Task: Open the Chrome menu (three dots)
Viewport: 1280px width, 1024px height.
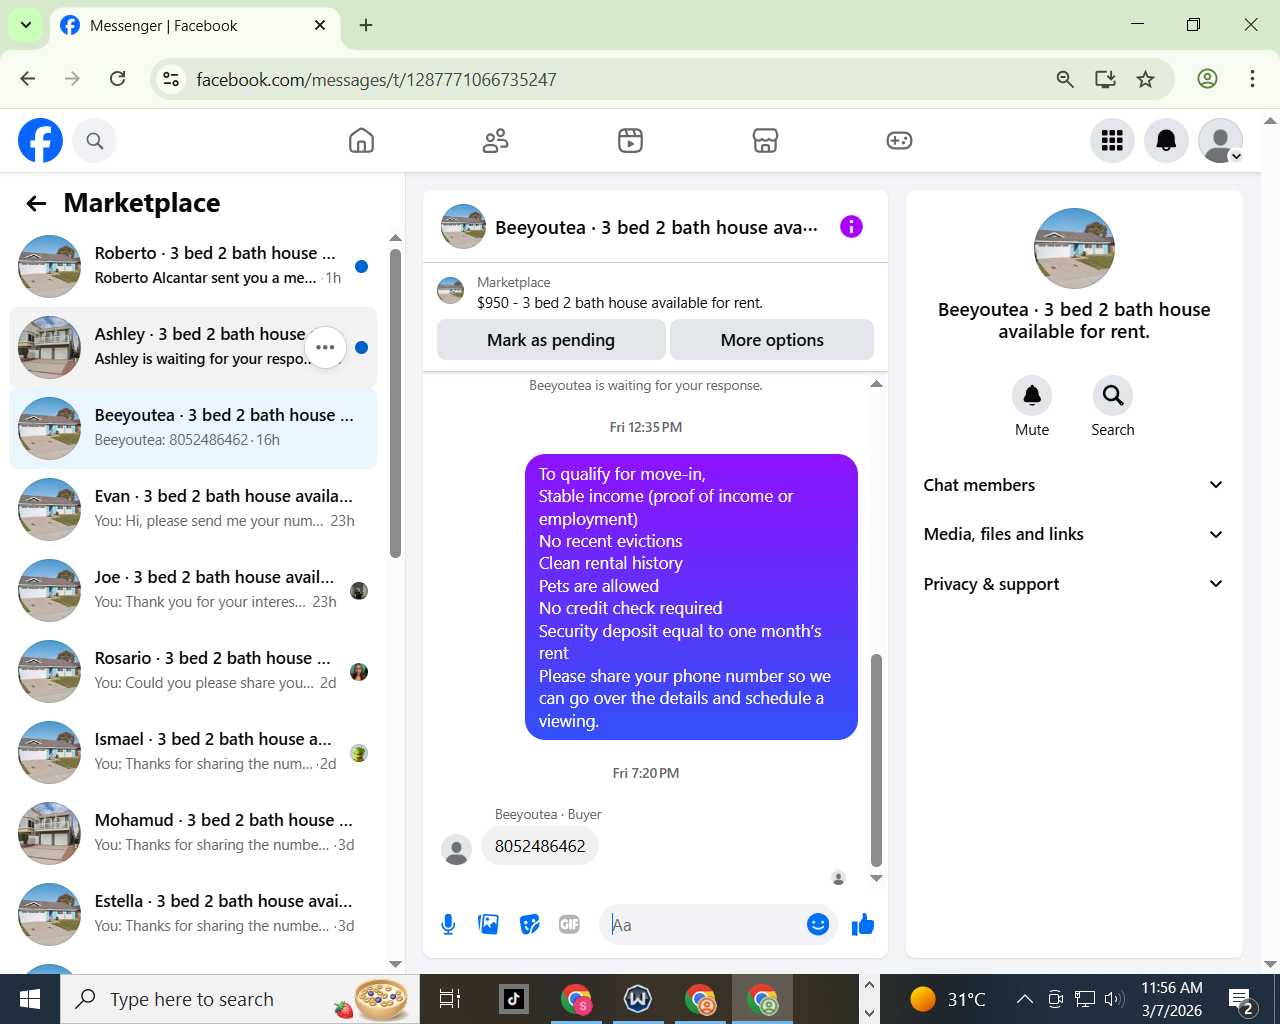Action: (1252, 79)
